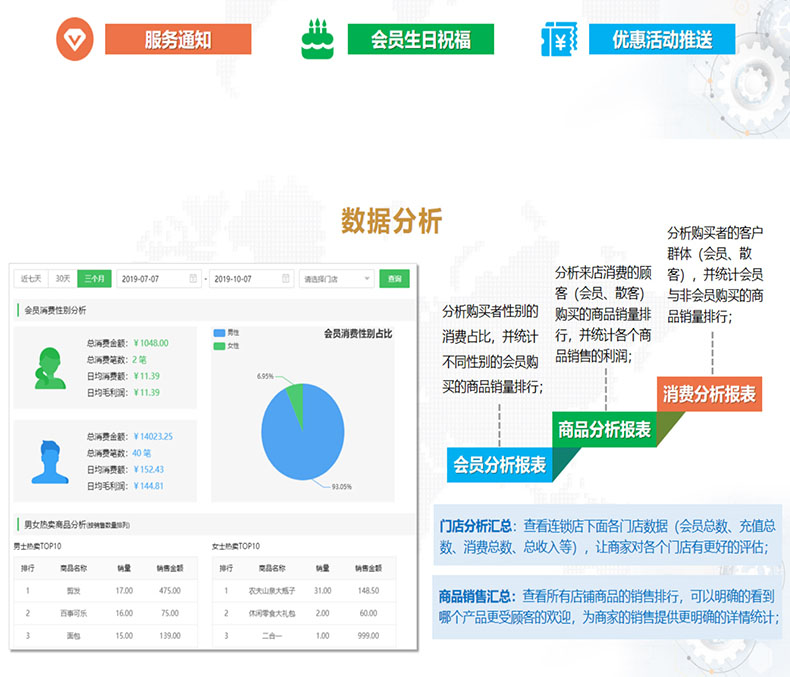Click the green birthday cake icon
The image size is (790, 677).
click(316, 39)
